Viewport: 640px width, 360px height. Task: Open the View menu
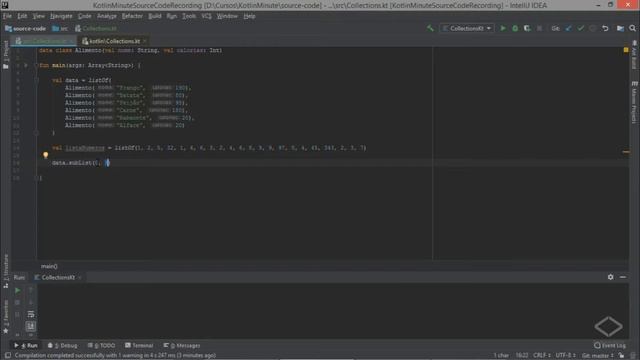coord(38,16)
